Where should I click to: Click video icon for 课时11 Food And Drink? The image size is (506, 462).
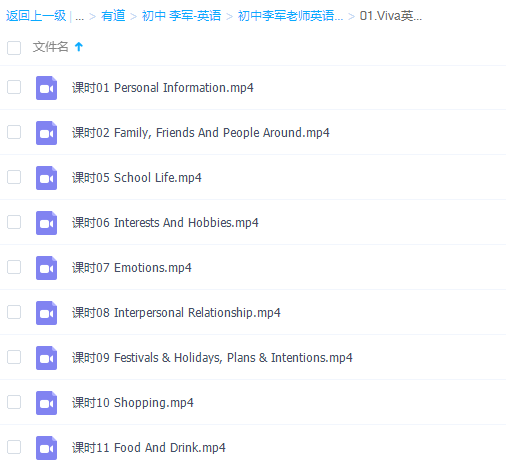point(46,448)
